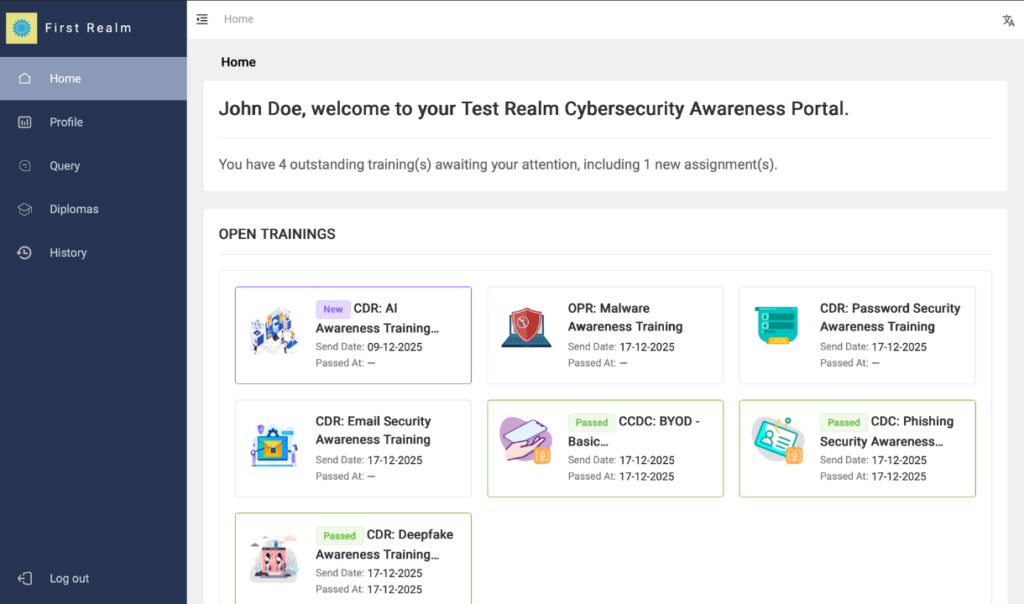Collapse the sidebar with the hamburger icon

click(x=202, y=19)
